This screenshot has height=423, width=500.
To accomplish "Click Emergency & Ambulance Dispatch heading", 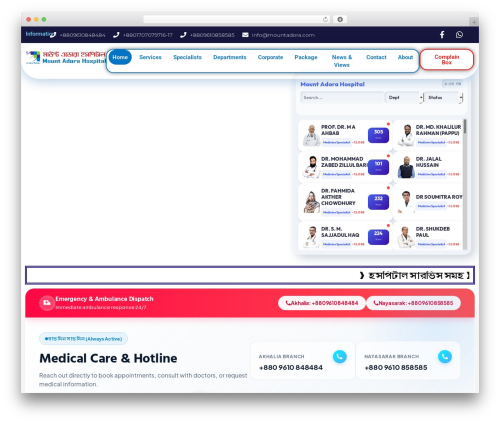I will (x=104, y=299).
